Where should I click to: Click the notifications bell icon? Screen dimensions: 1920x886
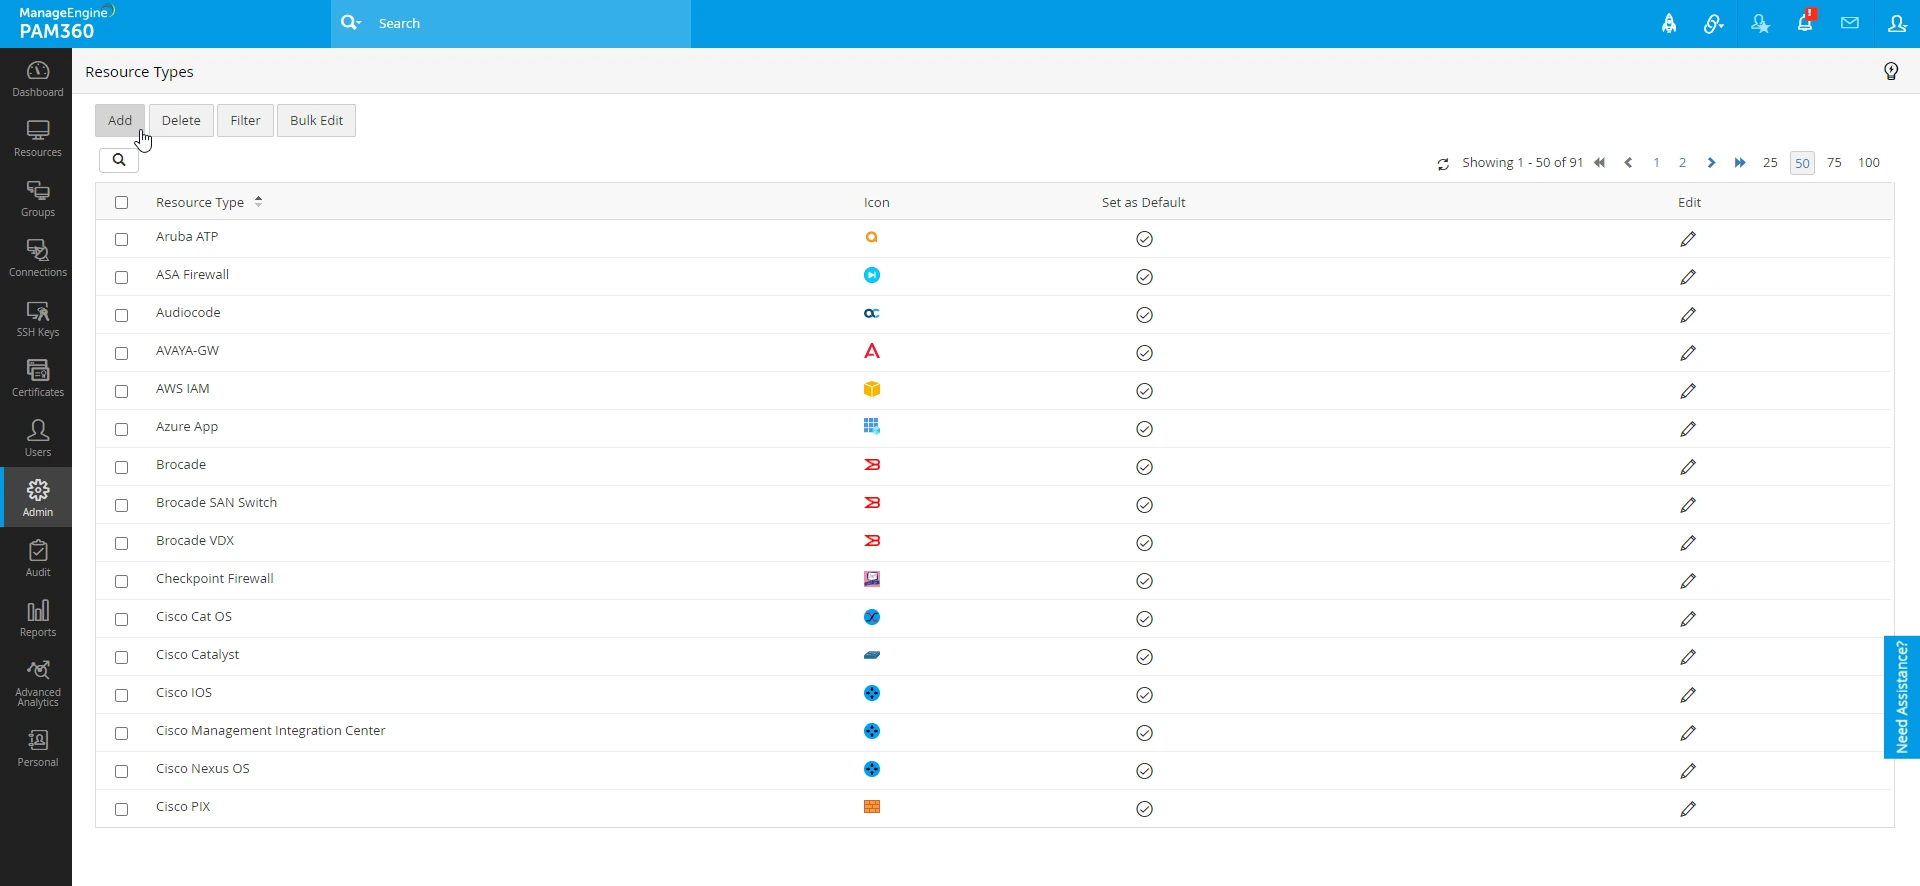coord(1805,23)
